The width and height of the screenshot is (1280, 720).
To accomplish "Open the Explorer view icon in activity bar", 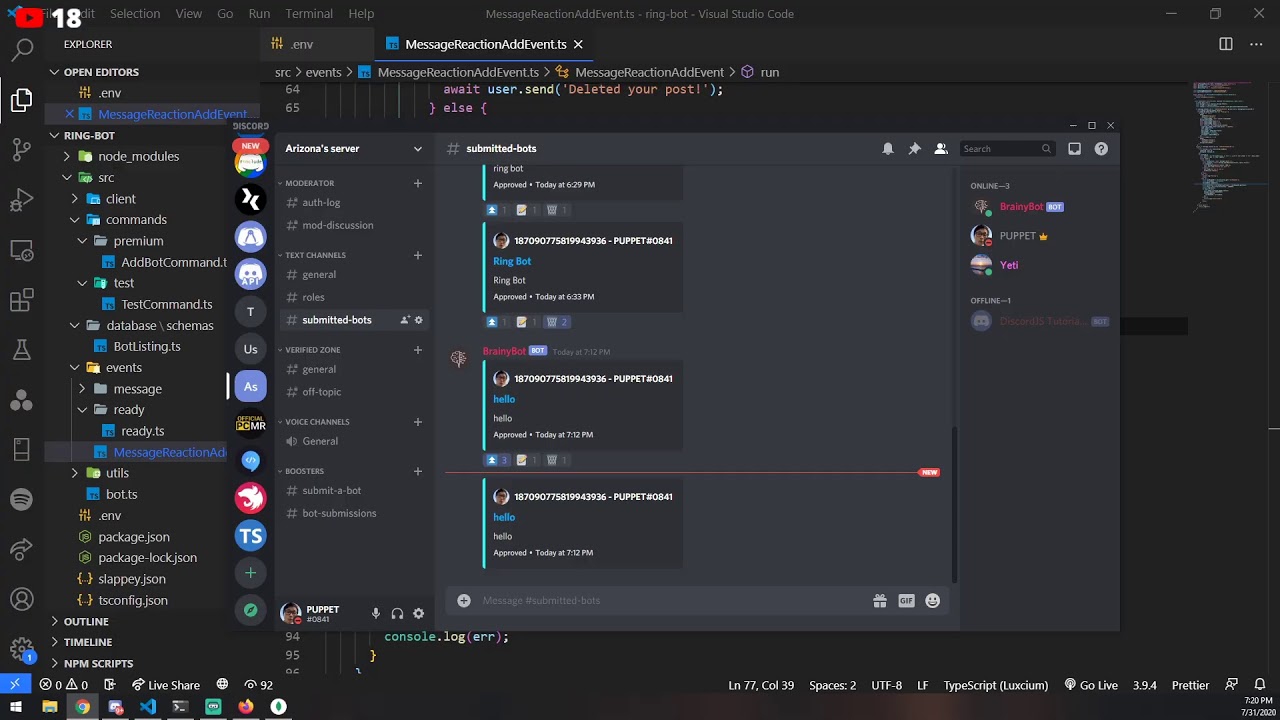I will [x=22, y=100].
